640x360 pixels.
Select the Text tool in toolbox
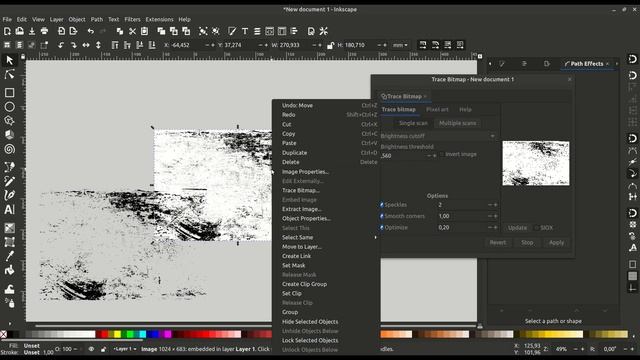coord(9,209)
